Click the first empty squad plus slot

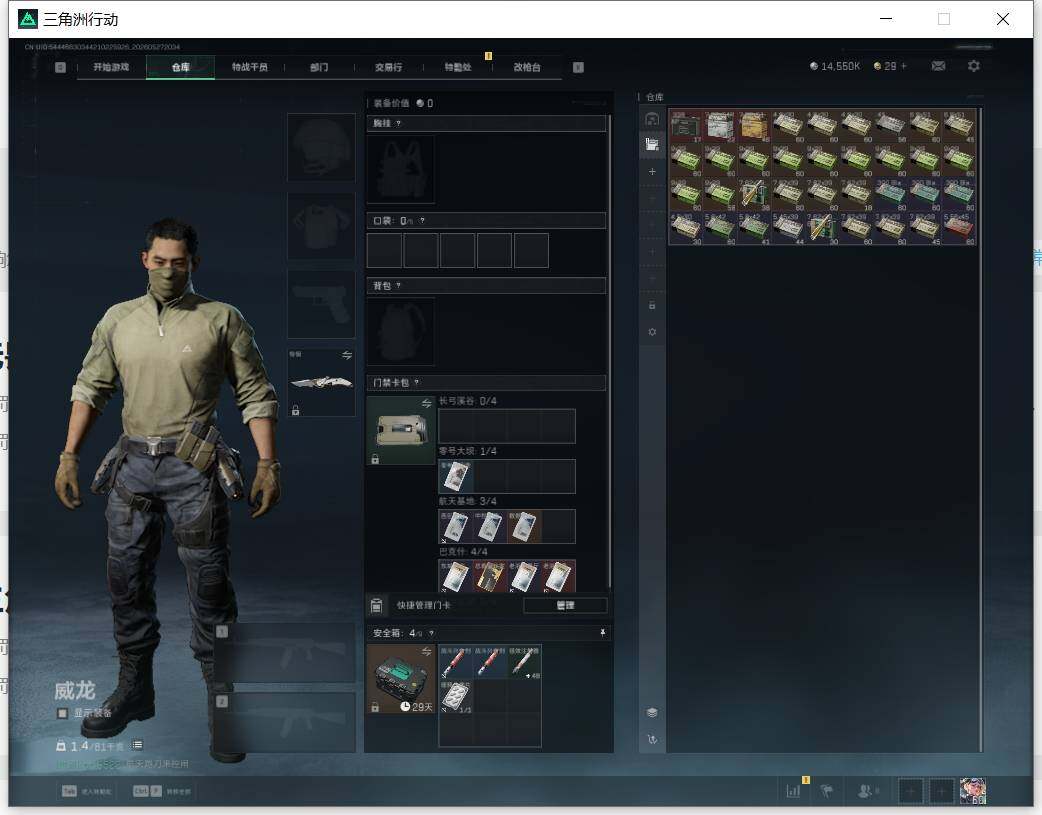click(911, 791)
